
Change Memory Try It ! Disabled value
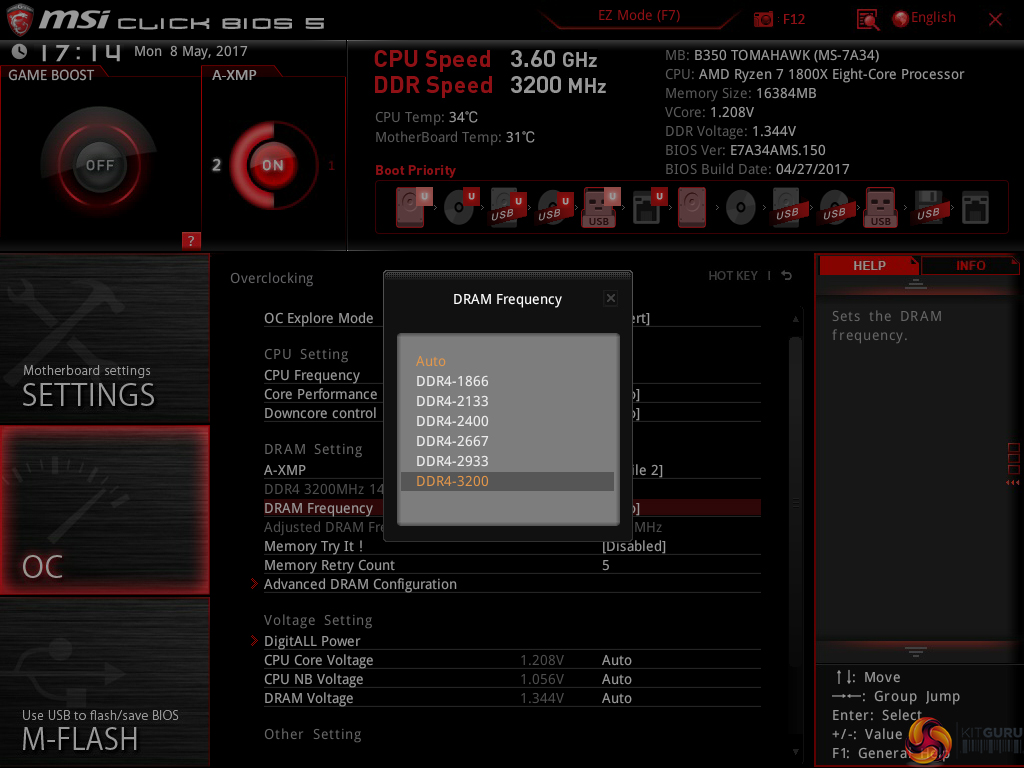pyautogui.click(x=633, y=546)
